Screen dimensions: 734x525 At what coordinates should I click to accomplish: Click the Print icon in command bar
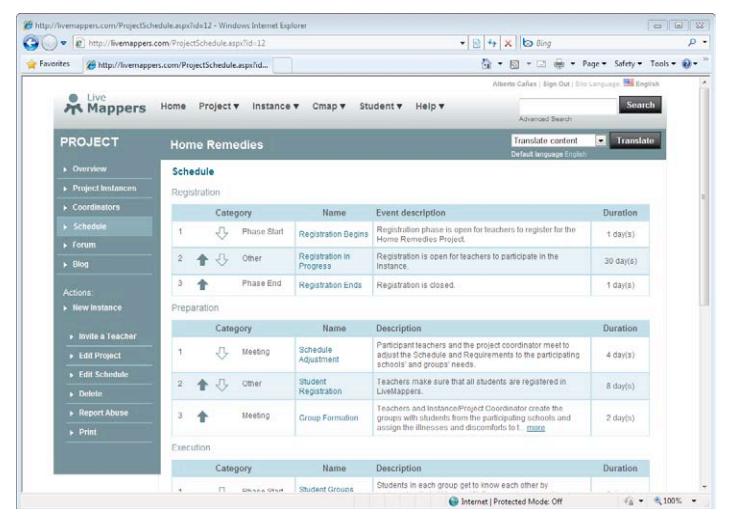[559, 64]
